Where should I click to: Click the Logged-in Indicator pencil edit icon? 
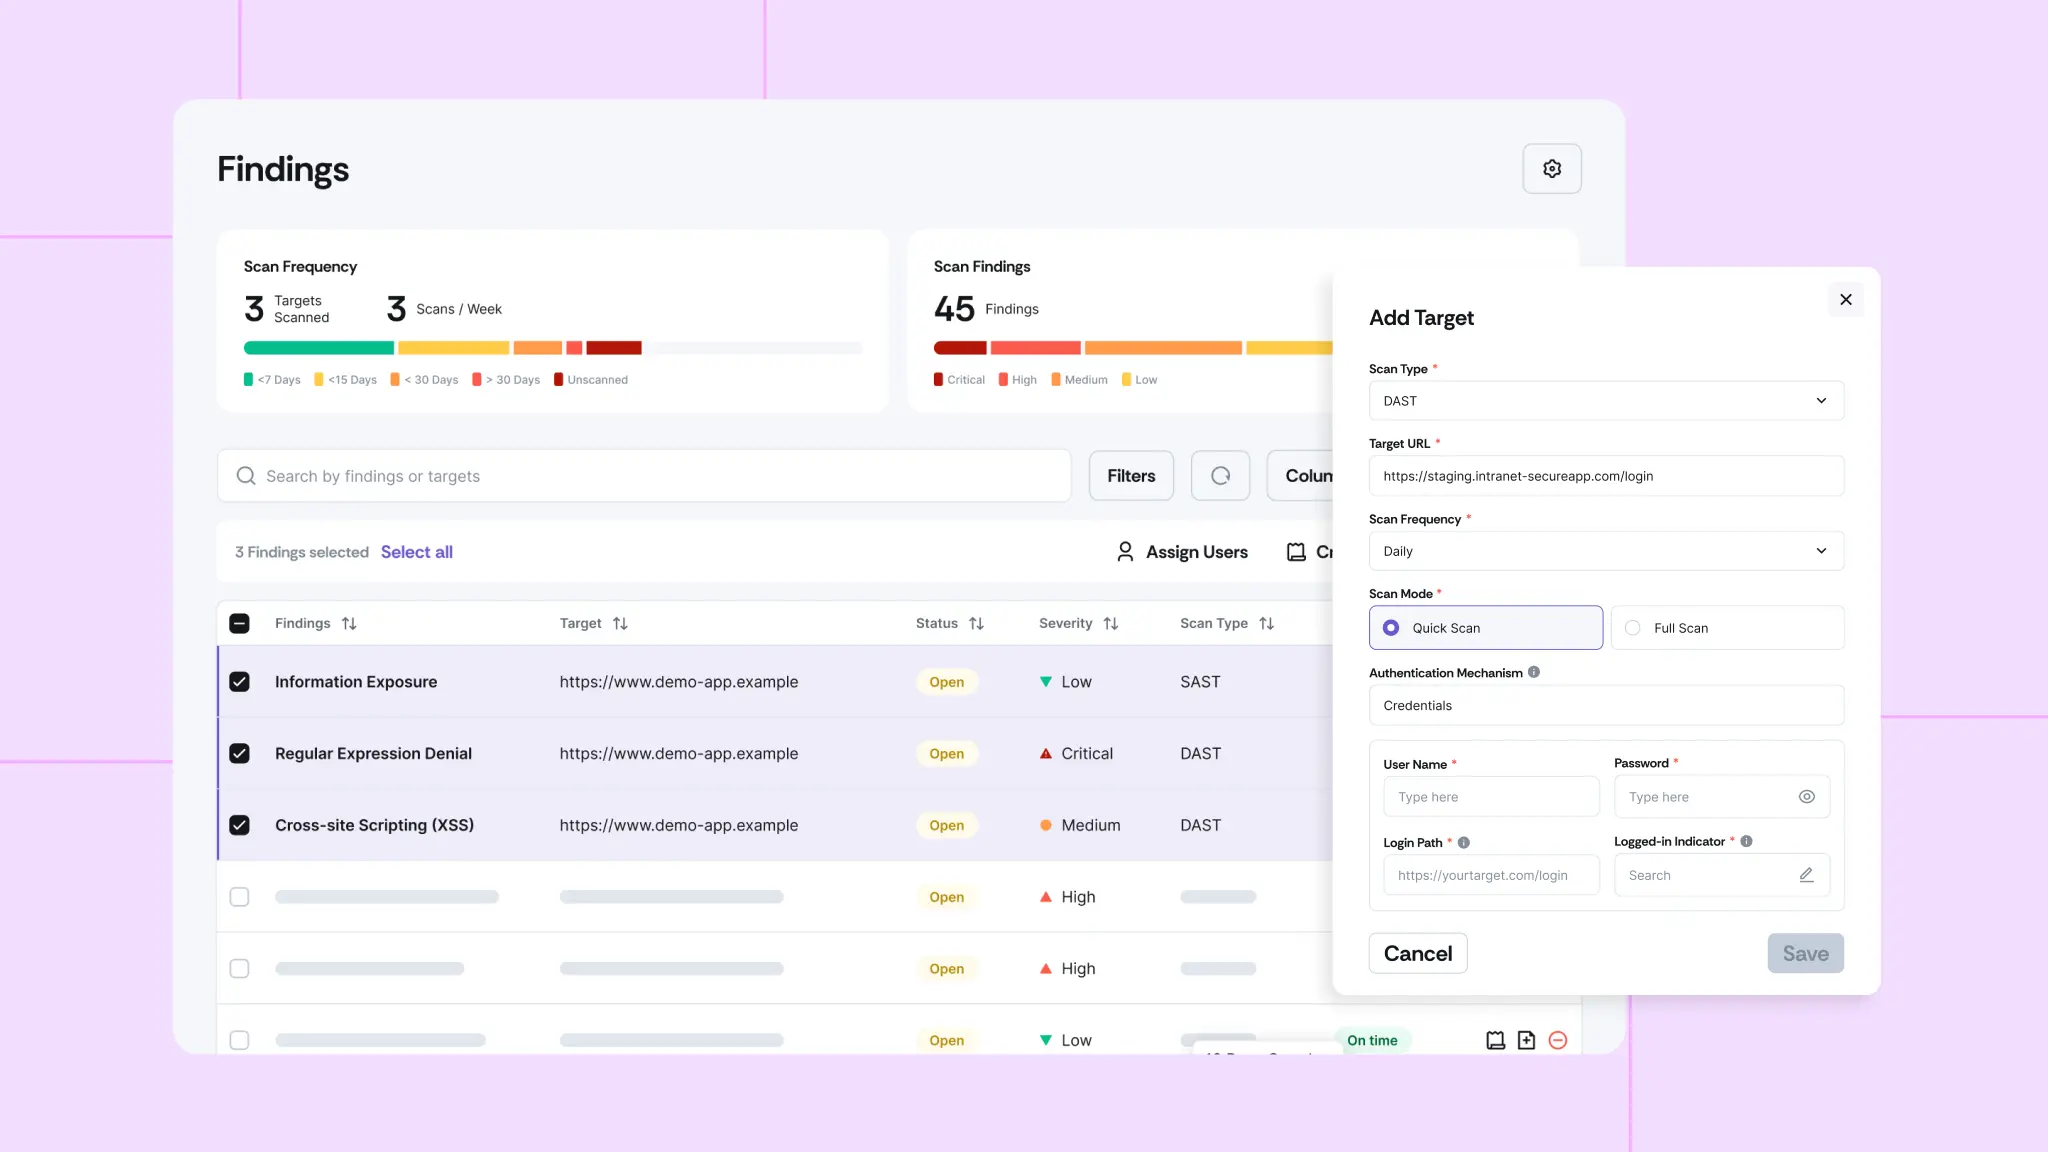[1806, 875]
